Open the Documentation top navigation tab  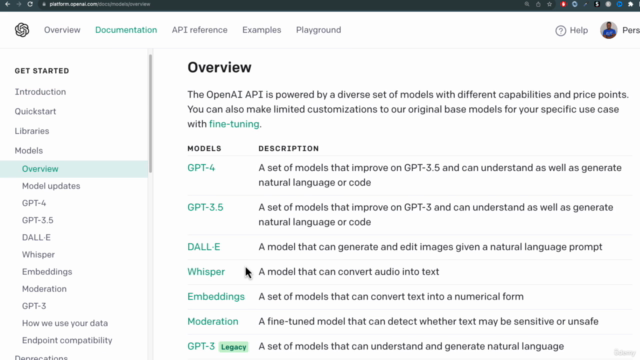coord(126,30)
